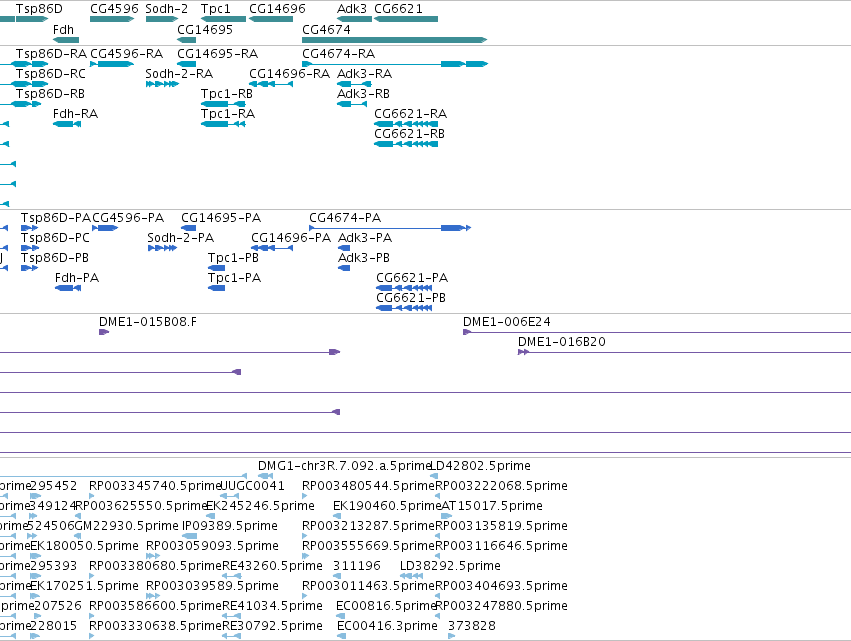Click the UUGC0041 feature label

(252, 486)
